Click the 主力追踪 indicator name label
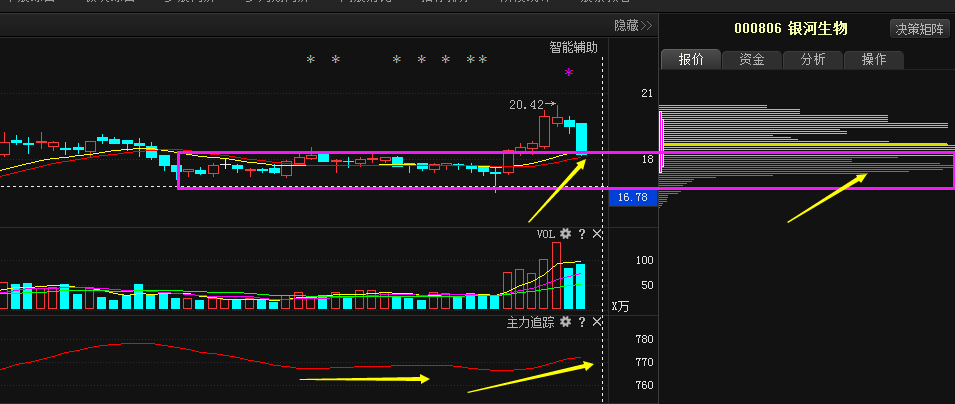Screen dimensions: 955x404 click(x=530, y=322)
